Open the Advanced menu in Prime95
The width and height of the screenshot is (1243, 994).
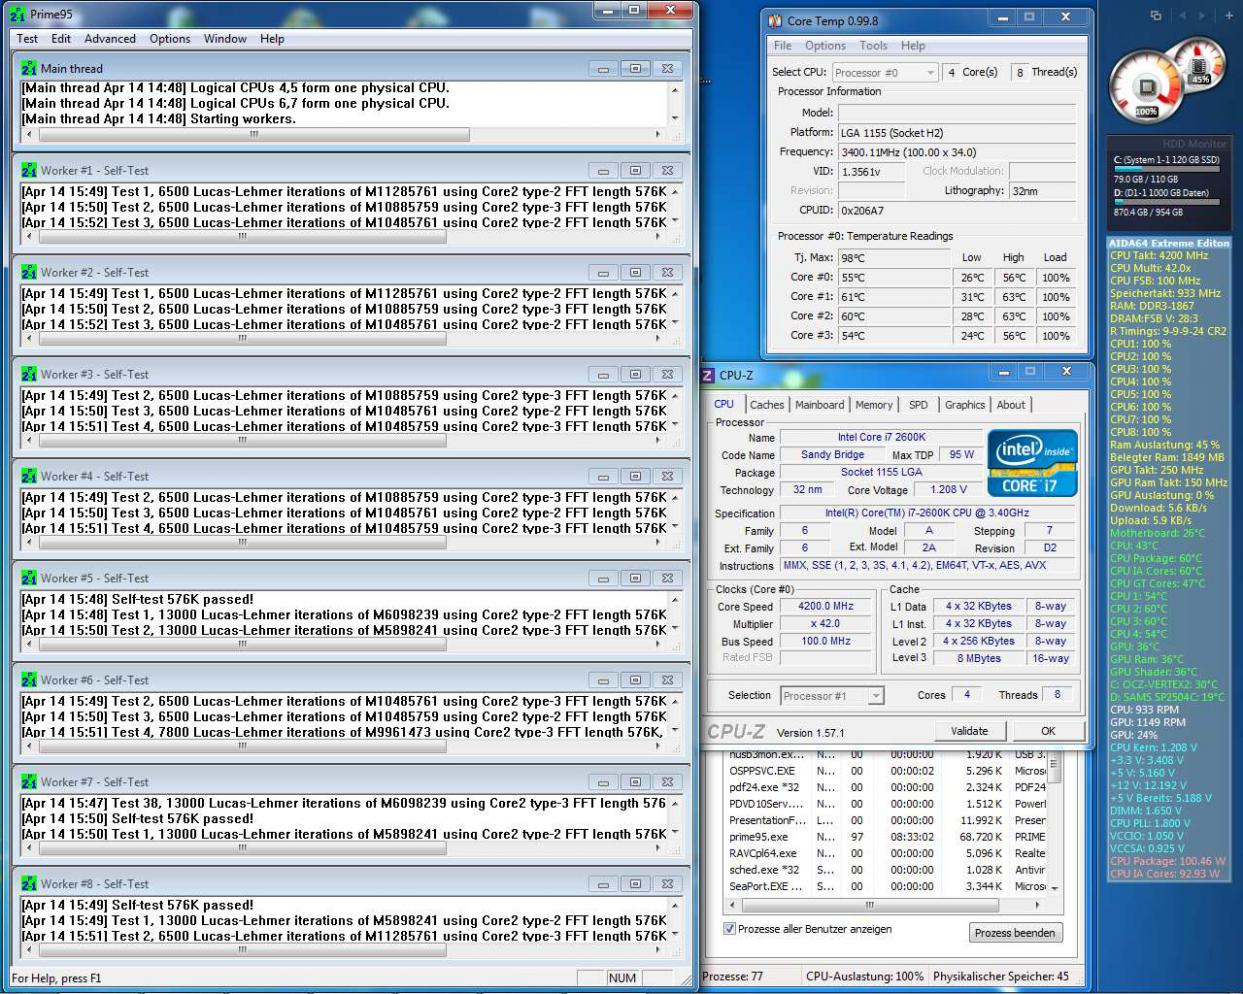pyautogui.click(x=110, y=39)
